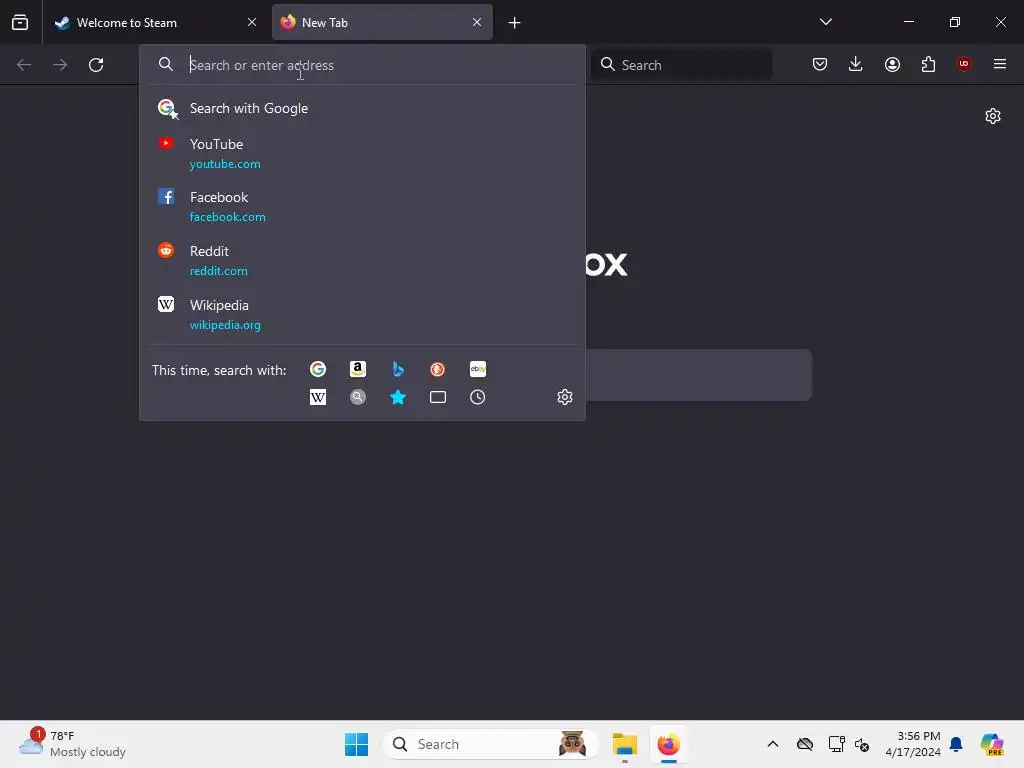This screenshot has height=768, width=1024.
Task: Open the Firefox hamburger application menu
Action: click(999, 64)
